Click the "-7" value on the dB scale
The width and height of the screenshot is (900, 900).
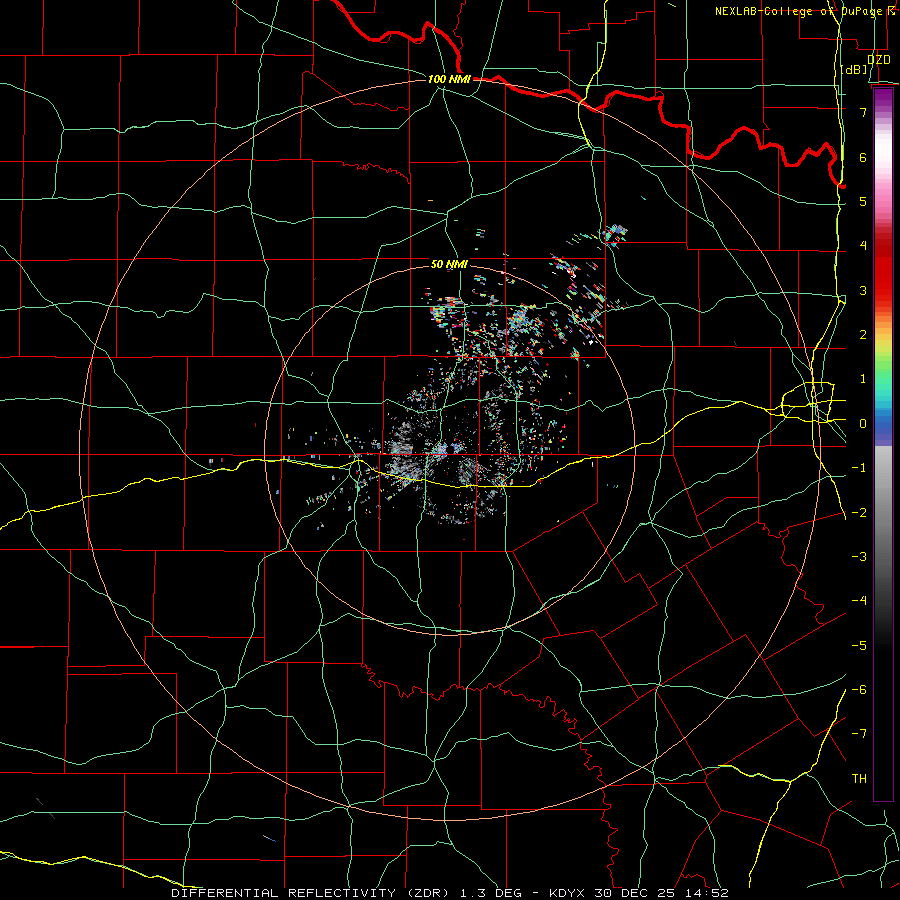859,734
